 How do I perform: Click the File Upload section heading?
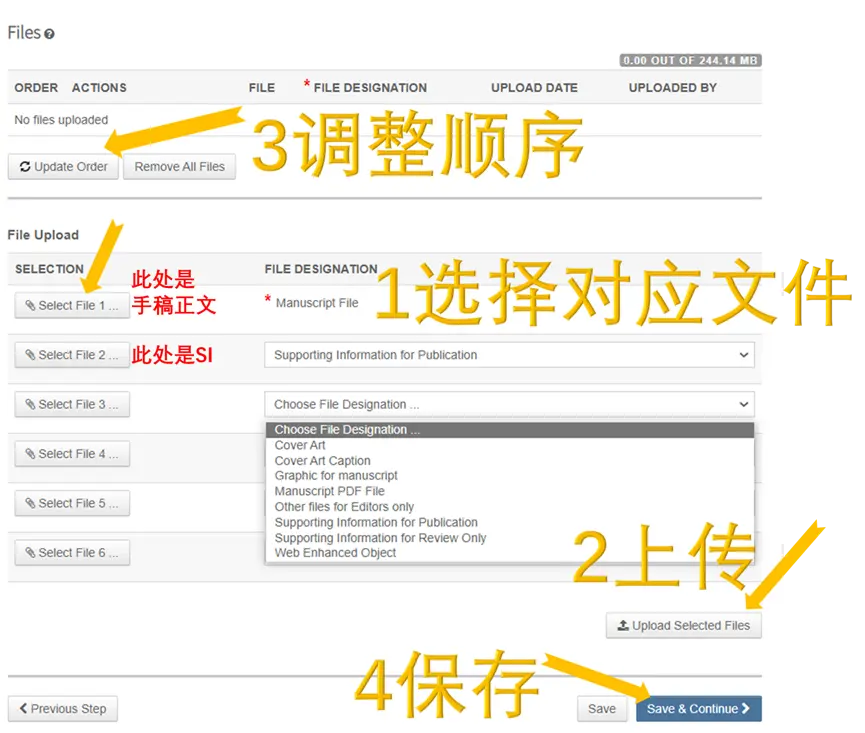[x=43, y=235]
